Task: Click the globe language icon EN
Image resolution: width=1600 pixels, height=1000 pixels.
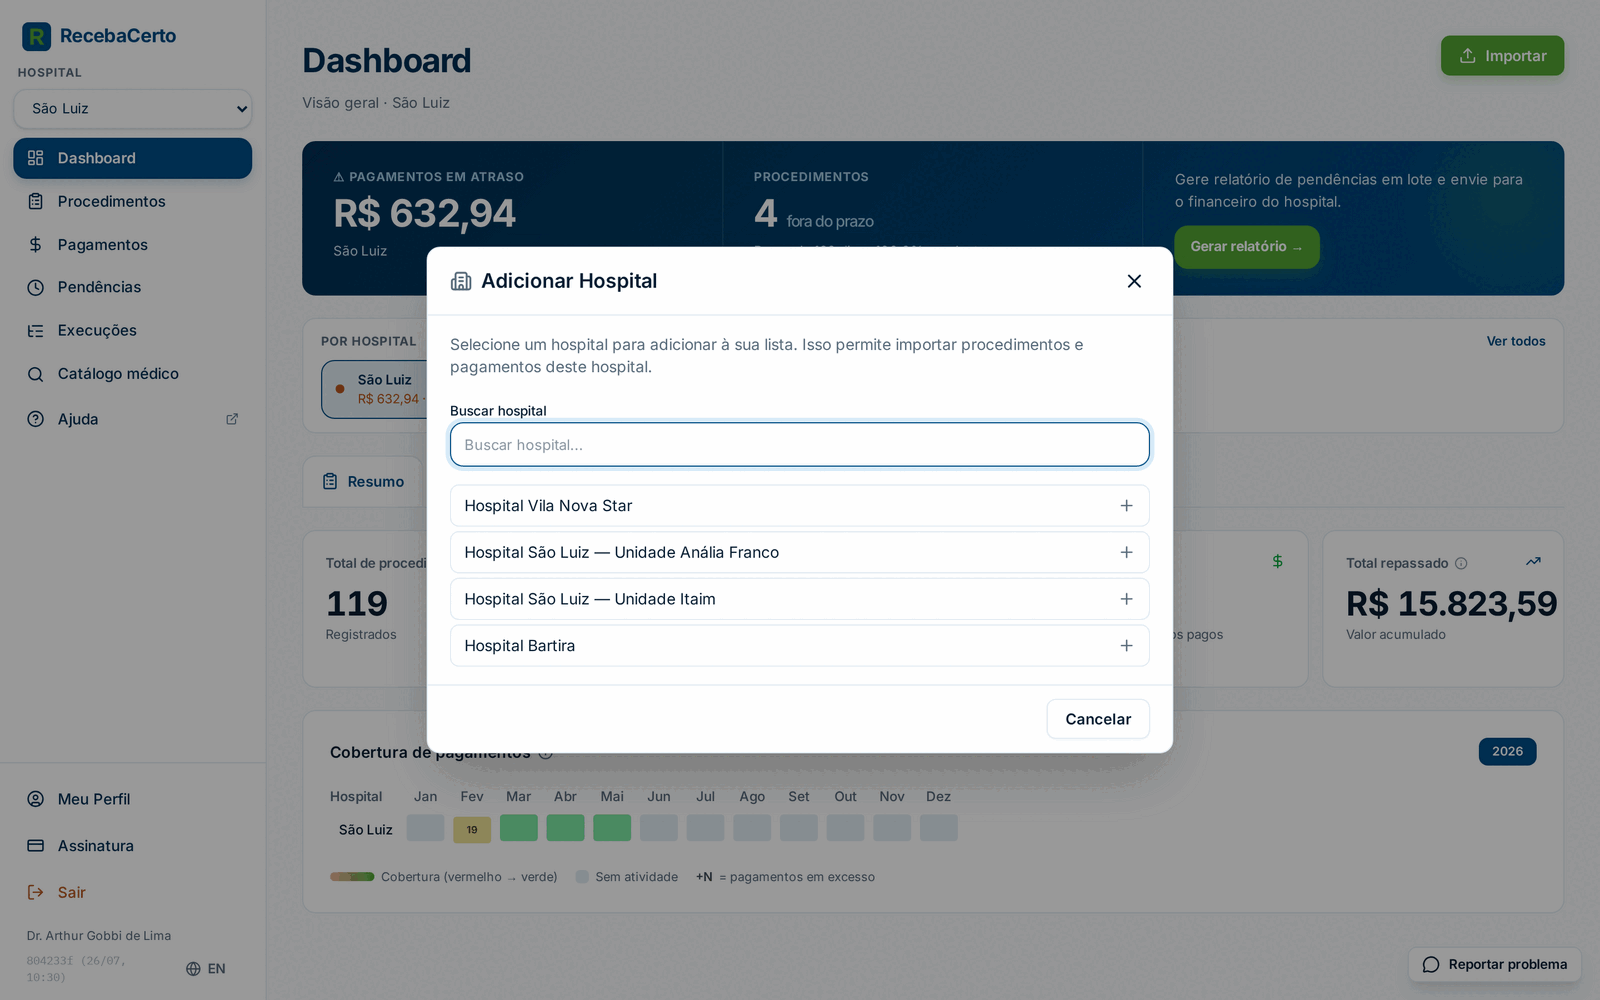Action: (194, 969)
